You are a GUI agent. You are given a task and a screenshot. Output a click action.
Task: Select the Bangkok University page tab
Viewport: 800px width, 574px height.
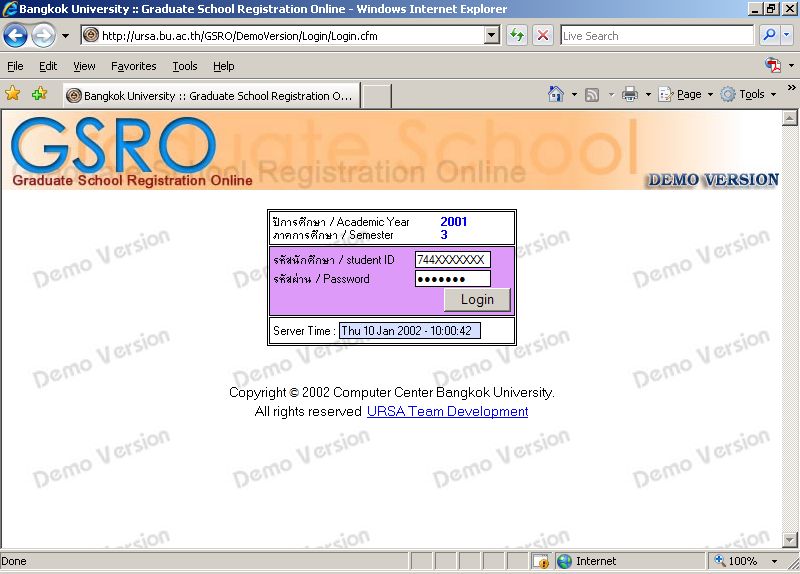tap(212, 96)
